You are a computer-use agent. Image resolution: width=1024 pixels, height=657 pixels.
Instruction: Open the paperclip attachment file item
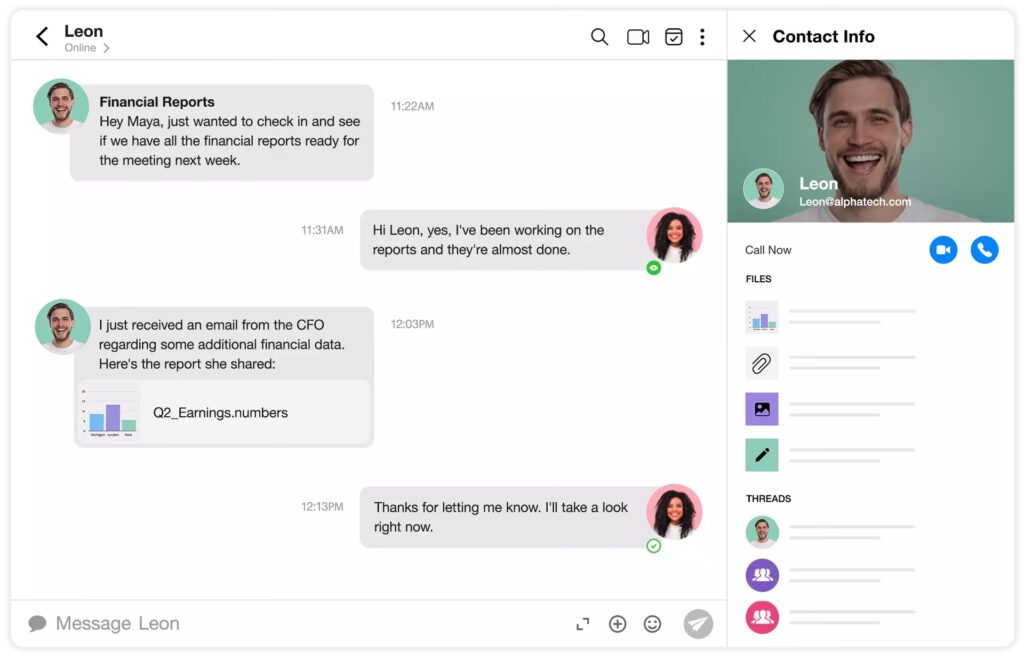762,363
